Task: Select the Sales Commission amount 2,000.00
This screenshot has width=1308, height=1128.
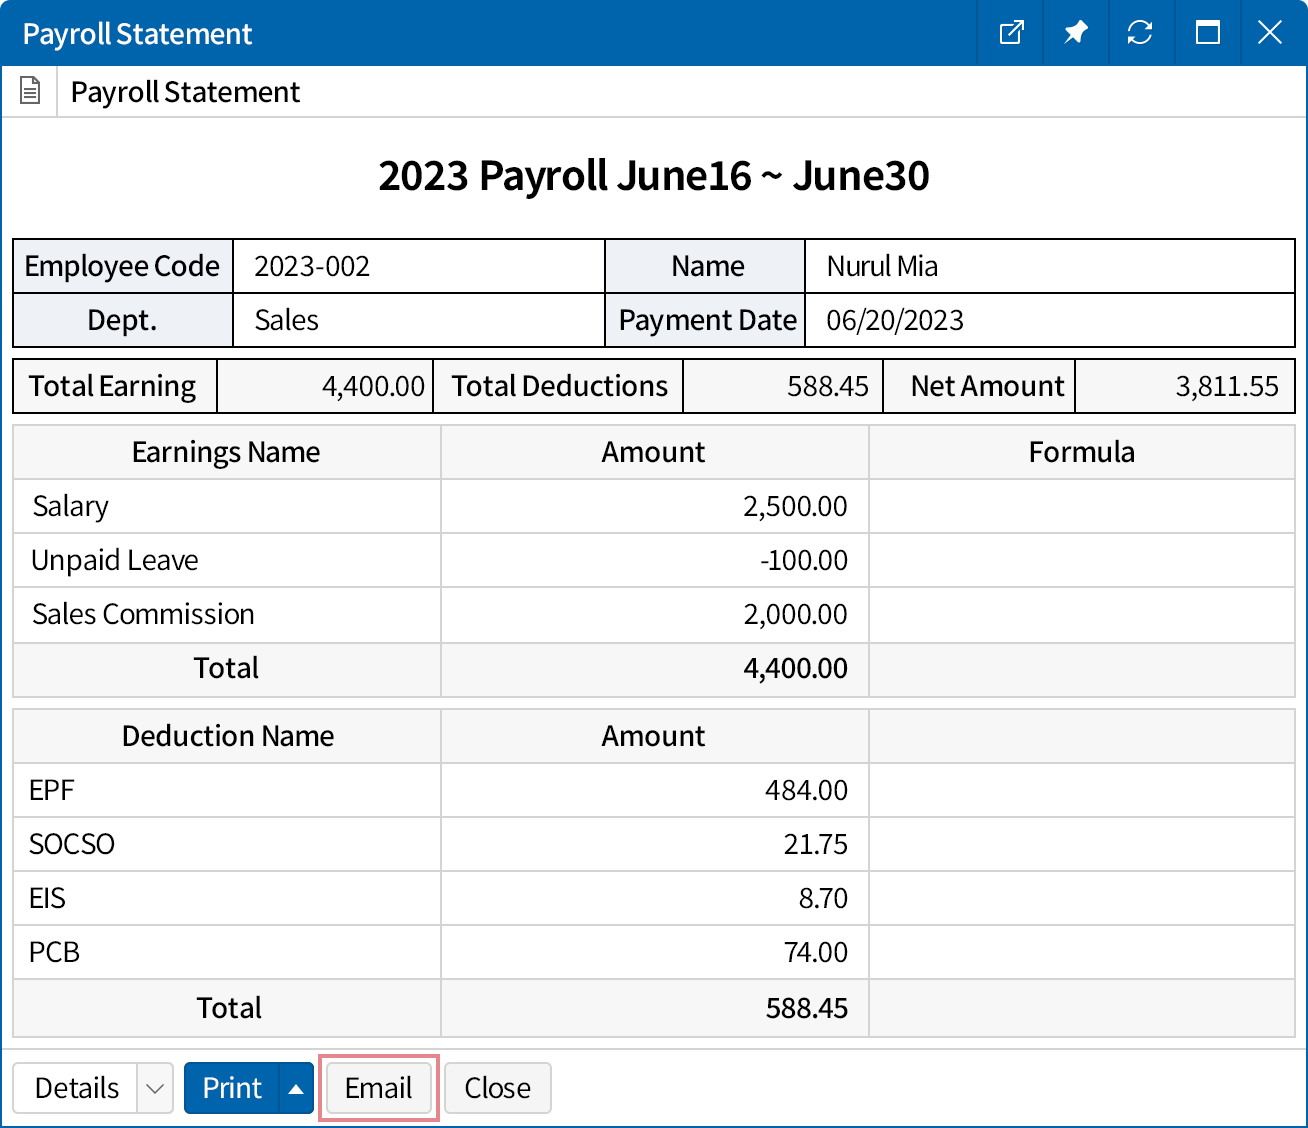Action: (x=795, y=614)
